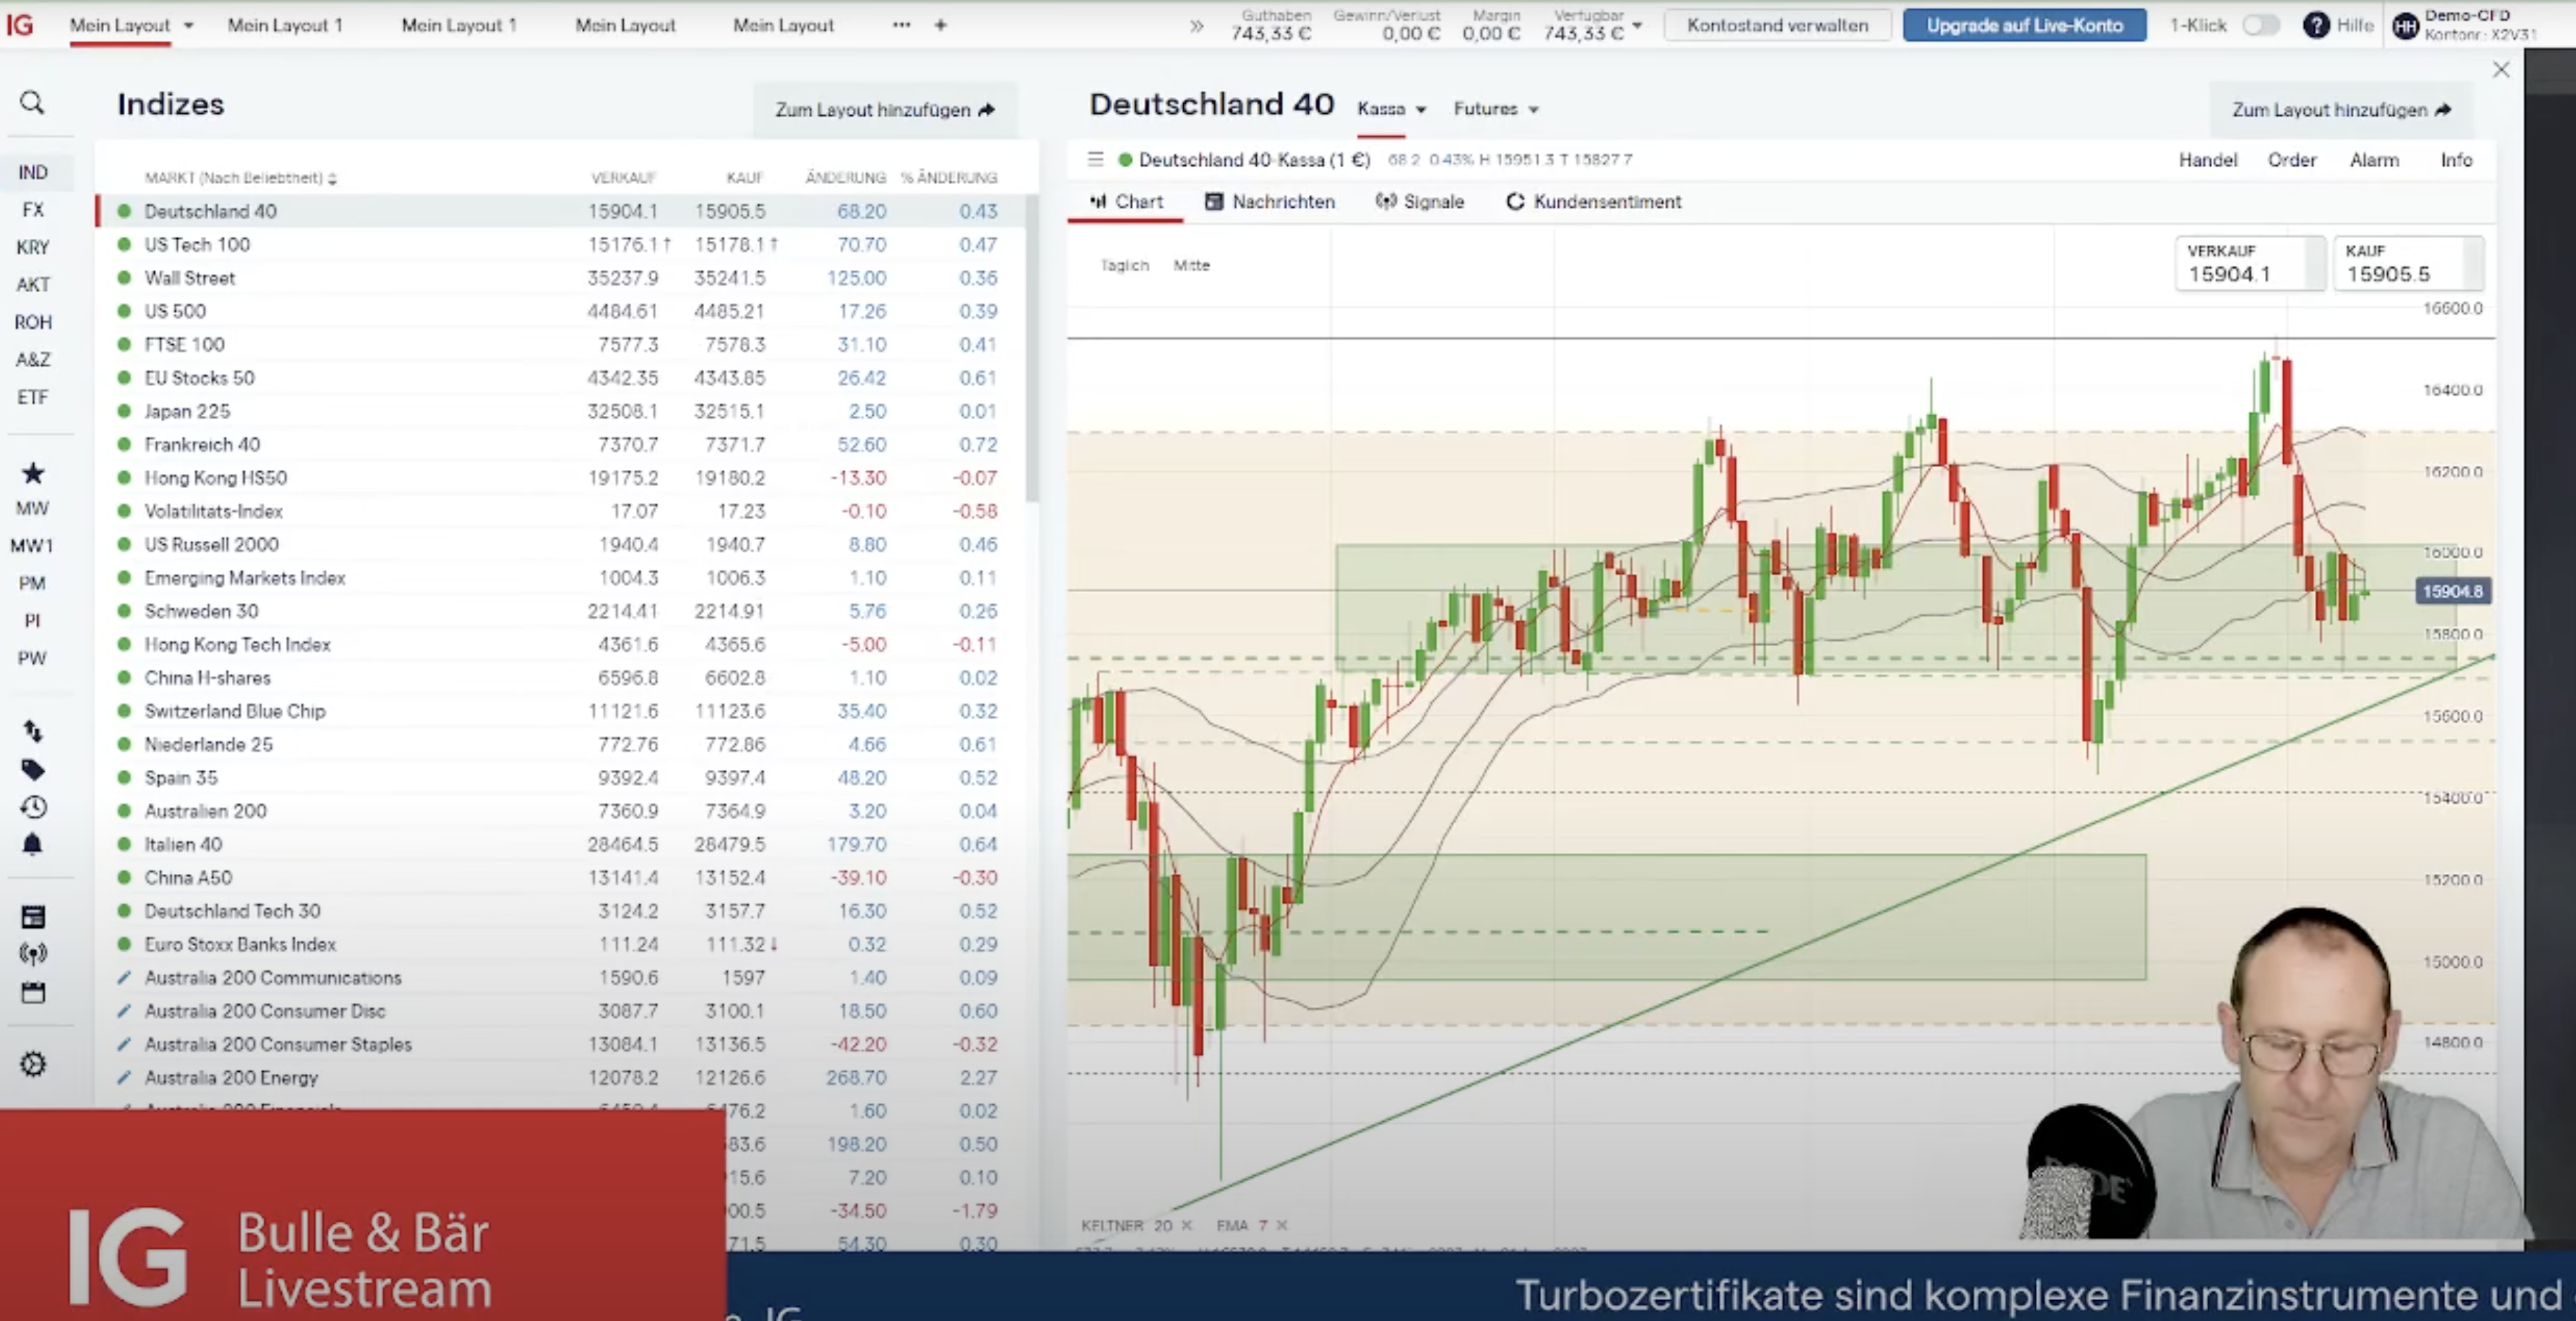Select the Hong Kong HS50 row
2576x1321 pixels.
[561, 478]
